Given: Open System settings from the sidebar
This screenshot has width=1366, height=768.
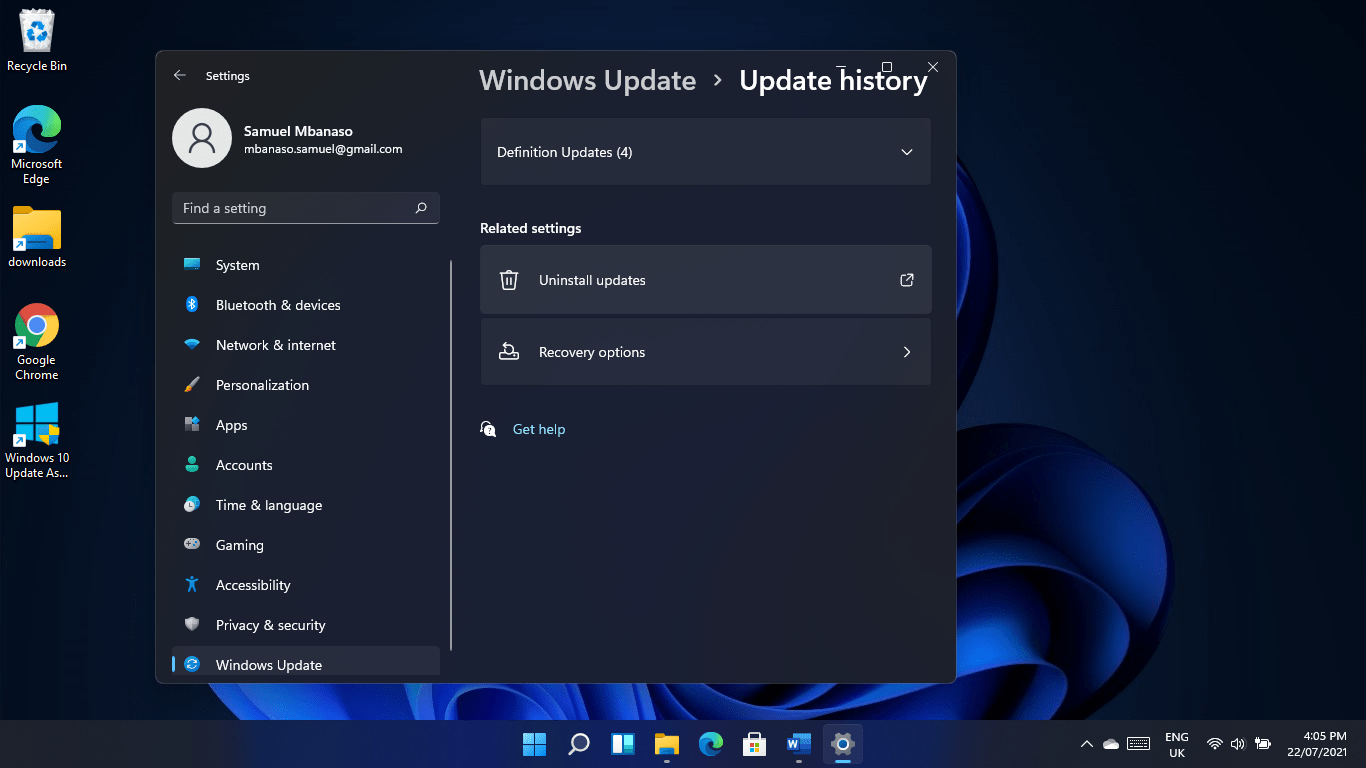Looking at the screenshot, I should [x=237, y=265].
